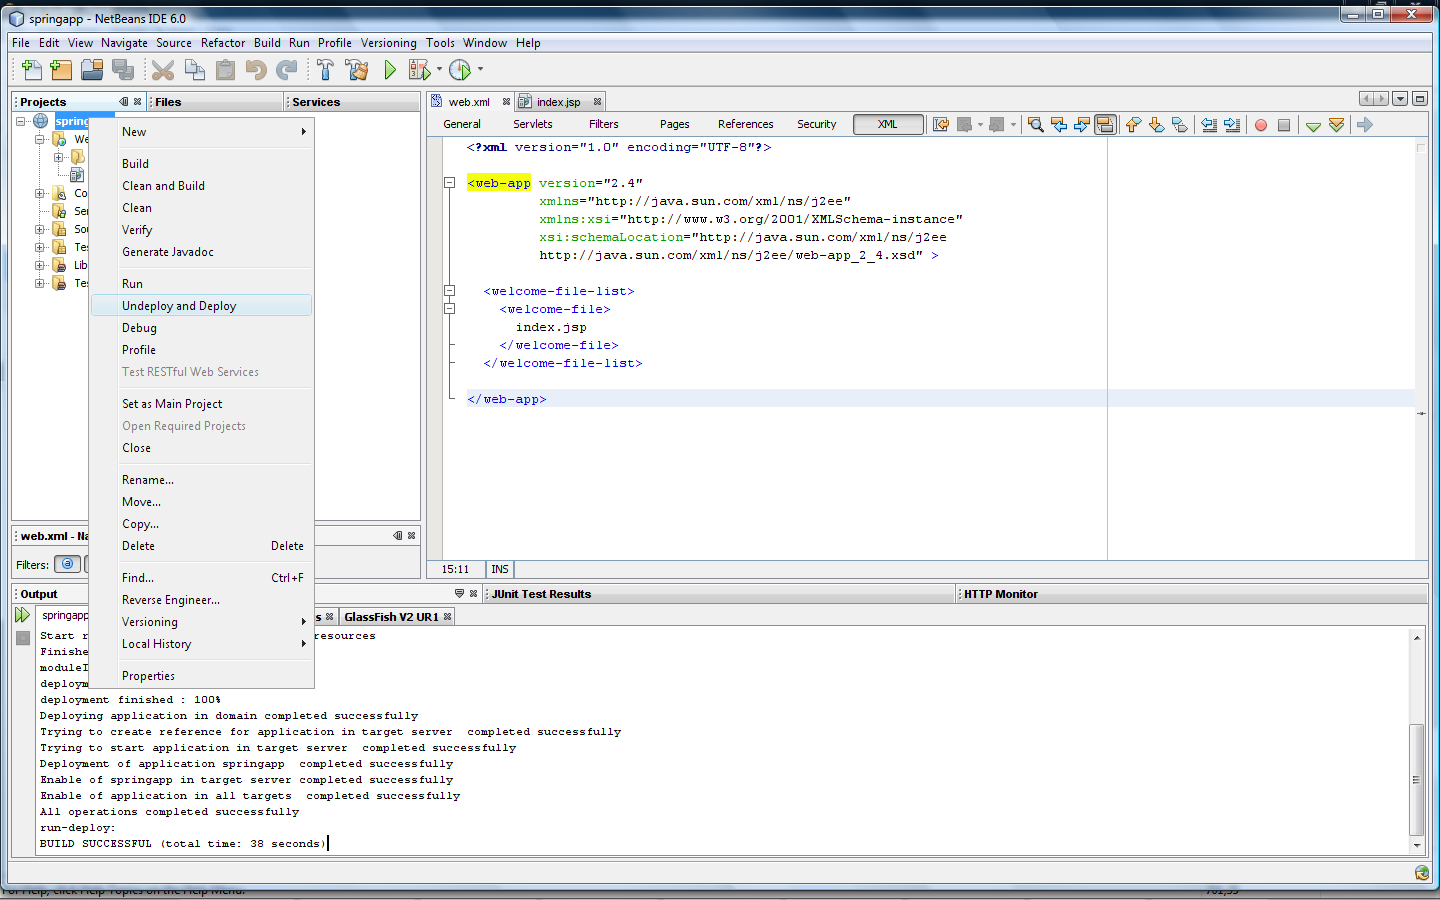The height and width of the screenshot is (900, 1440).
Task: Switch to the index.jsp editor tab
Action: pyautogui.click(x=557, y=102)
